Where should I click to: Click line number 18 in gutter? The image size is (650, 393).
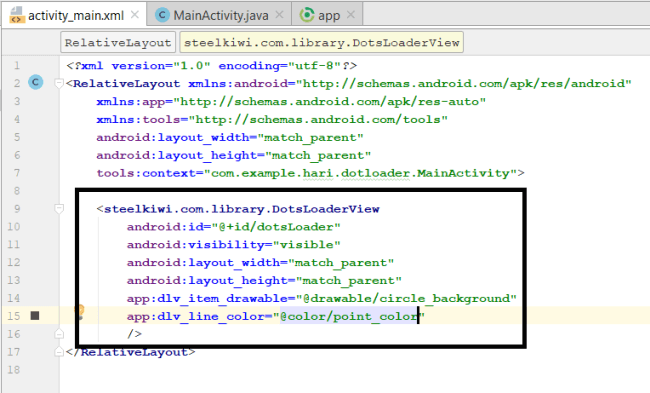(x=14, y=369)
